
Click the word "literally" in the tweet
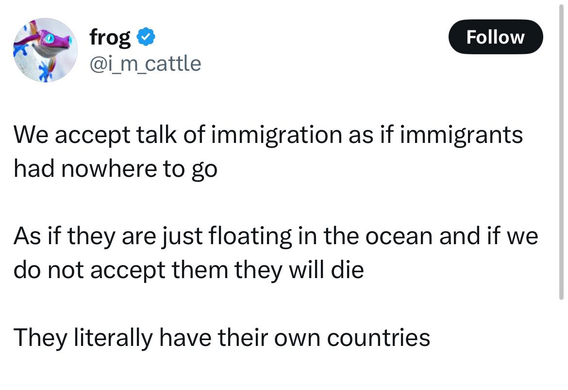coord(113,338)
